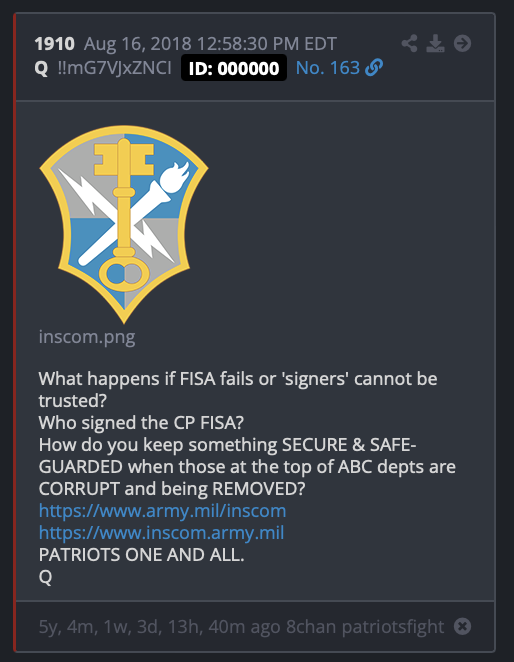Screen dimensions: 514x662
Task: Click the tripcode !!mG7VJxZNCI
Action: pos(114,68)
